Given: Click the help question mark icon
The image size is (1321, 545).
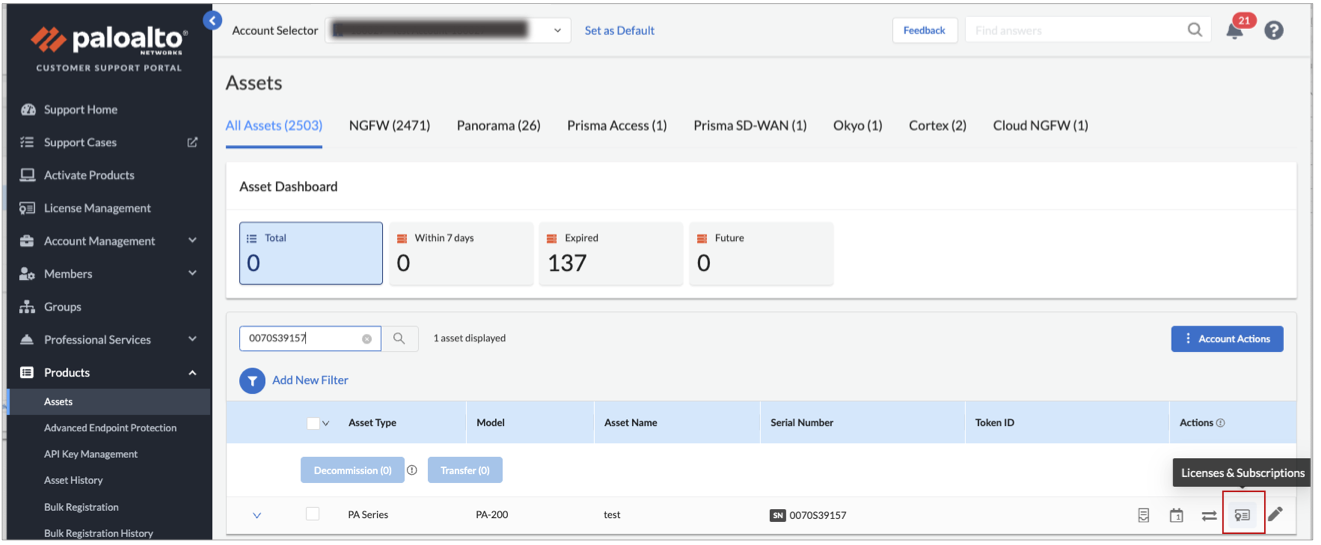Looking at the screenshot, I should click(1273, 31).
